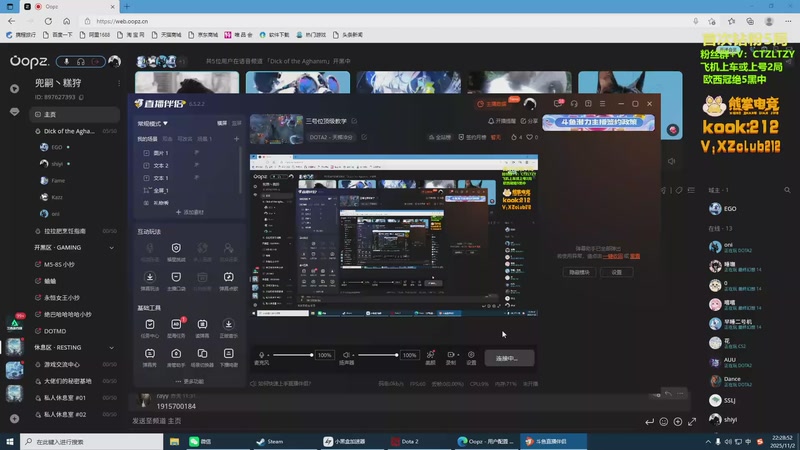Open 弹幕秀 danmaku show tool
This screenshot has width=800, height=450.
point(149,358)
